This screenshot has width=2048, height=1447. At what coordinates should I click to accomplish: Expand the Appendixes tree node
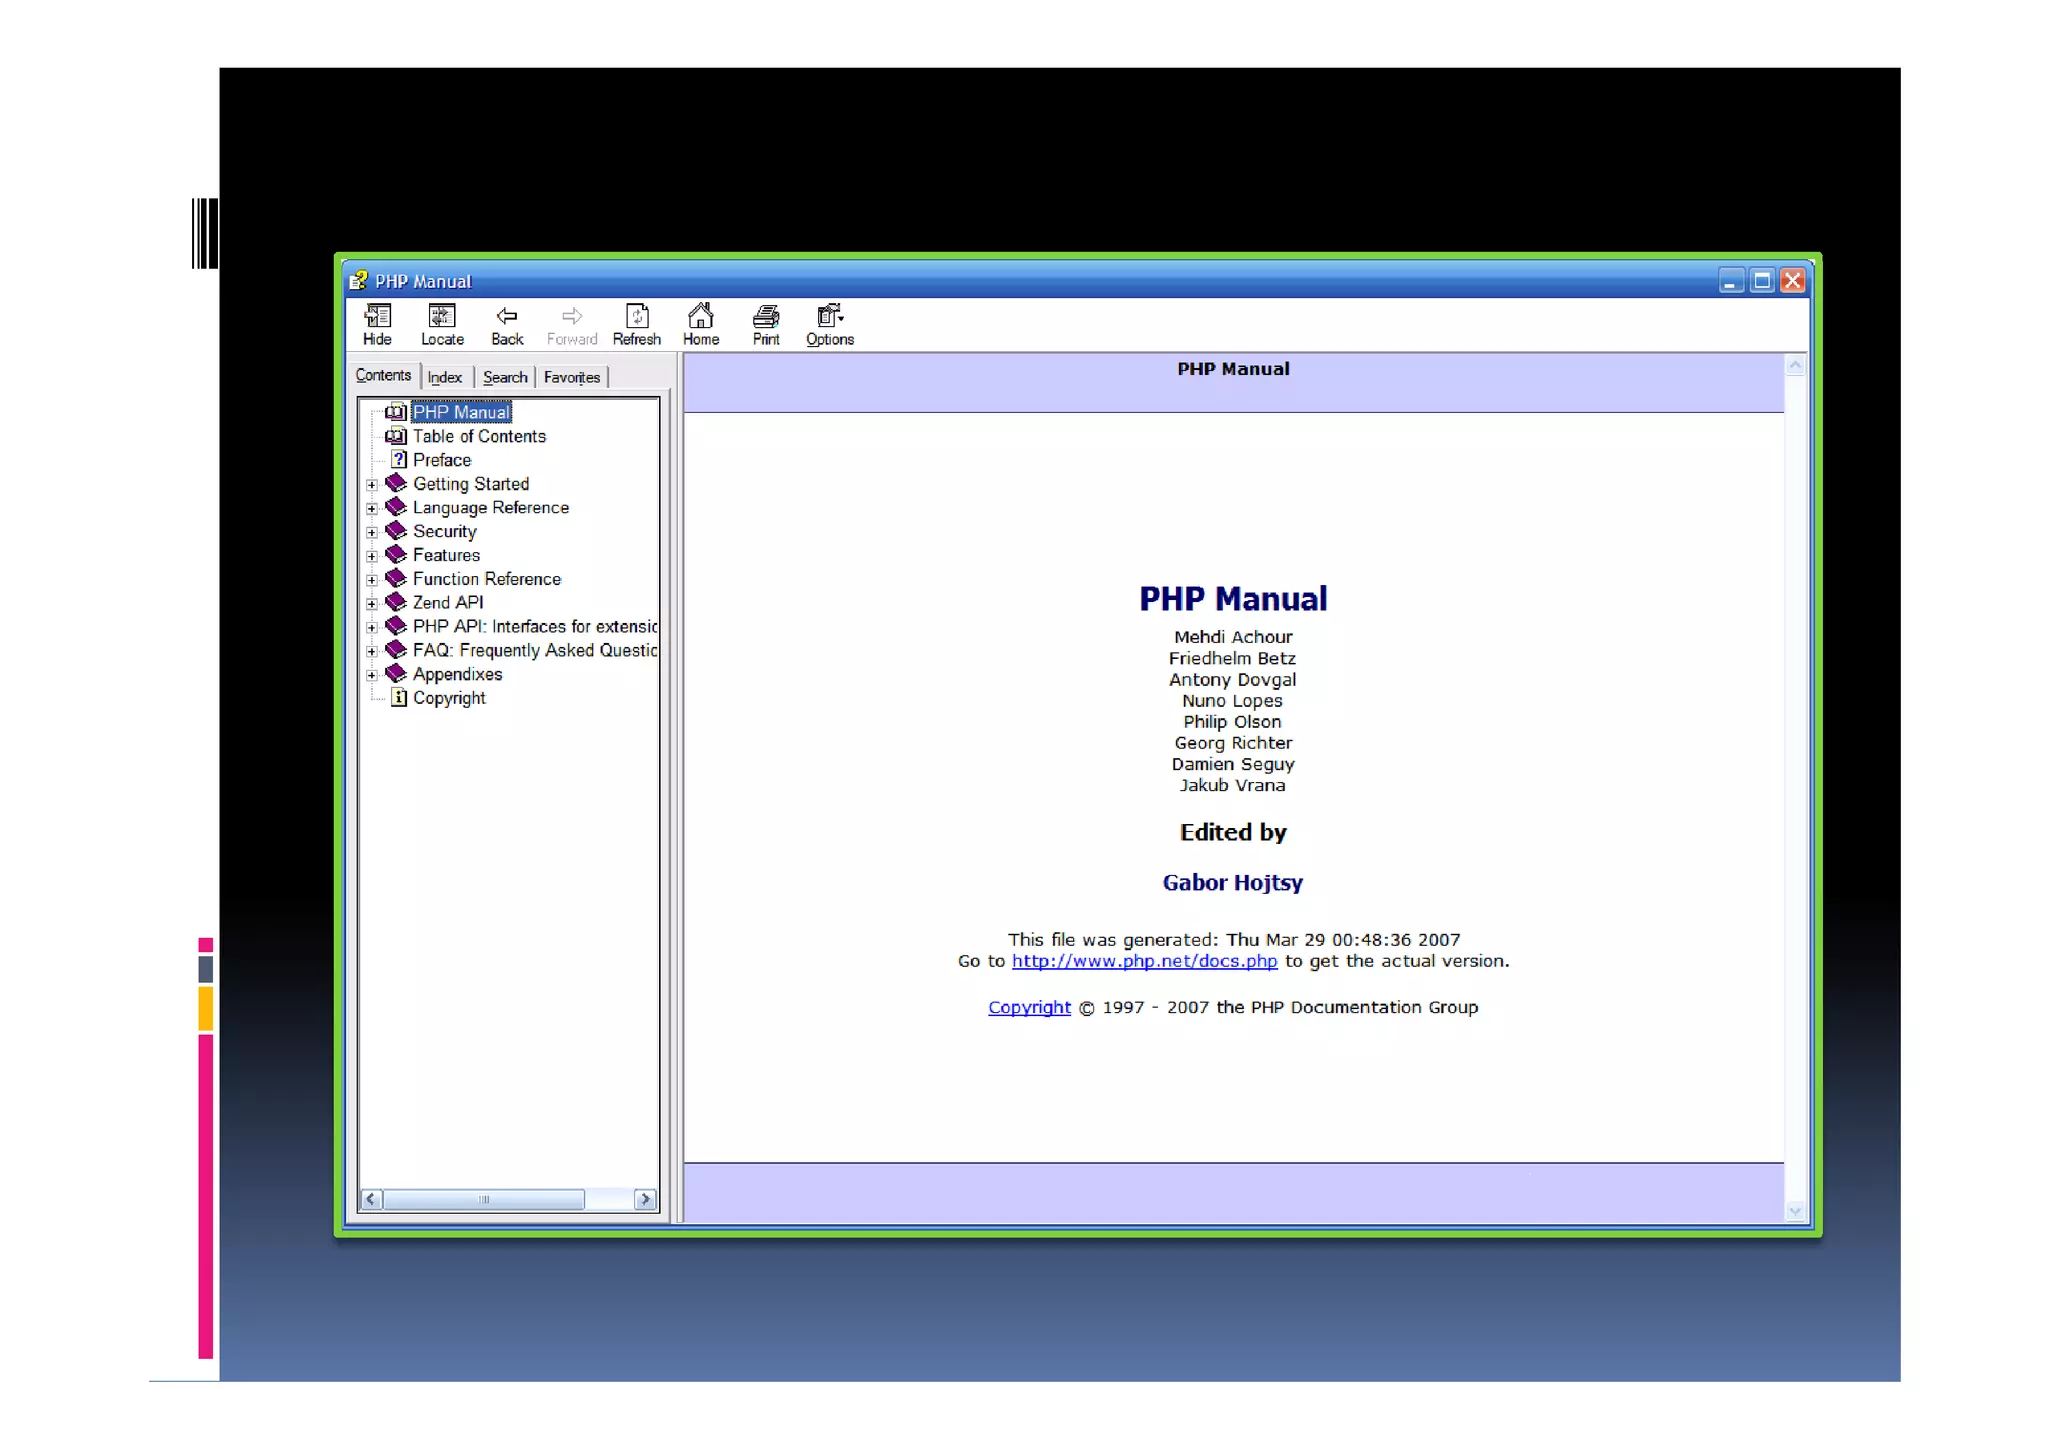(372, 675)
